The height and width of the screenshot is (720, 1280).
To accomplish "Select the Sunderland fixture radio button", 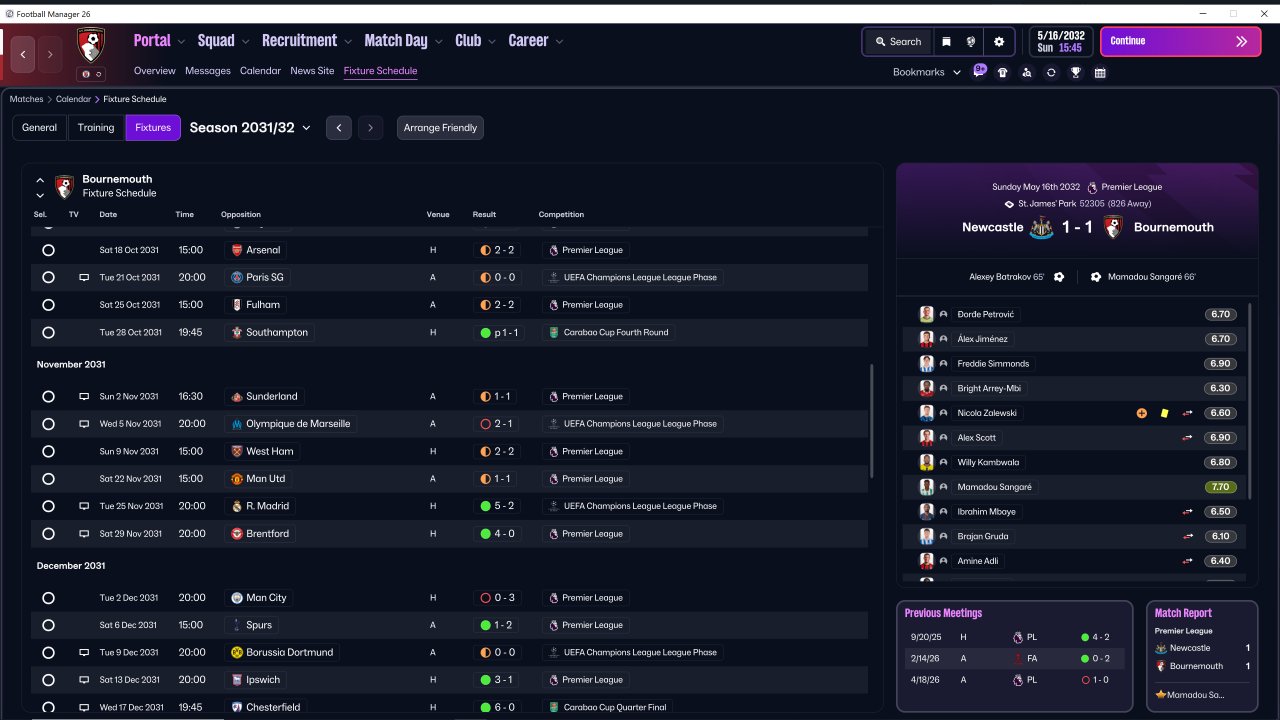I will (x=48, y=397).
